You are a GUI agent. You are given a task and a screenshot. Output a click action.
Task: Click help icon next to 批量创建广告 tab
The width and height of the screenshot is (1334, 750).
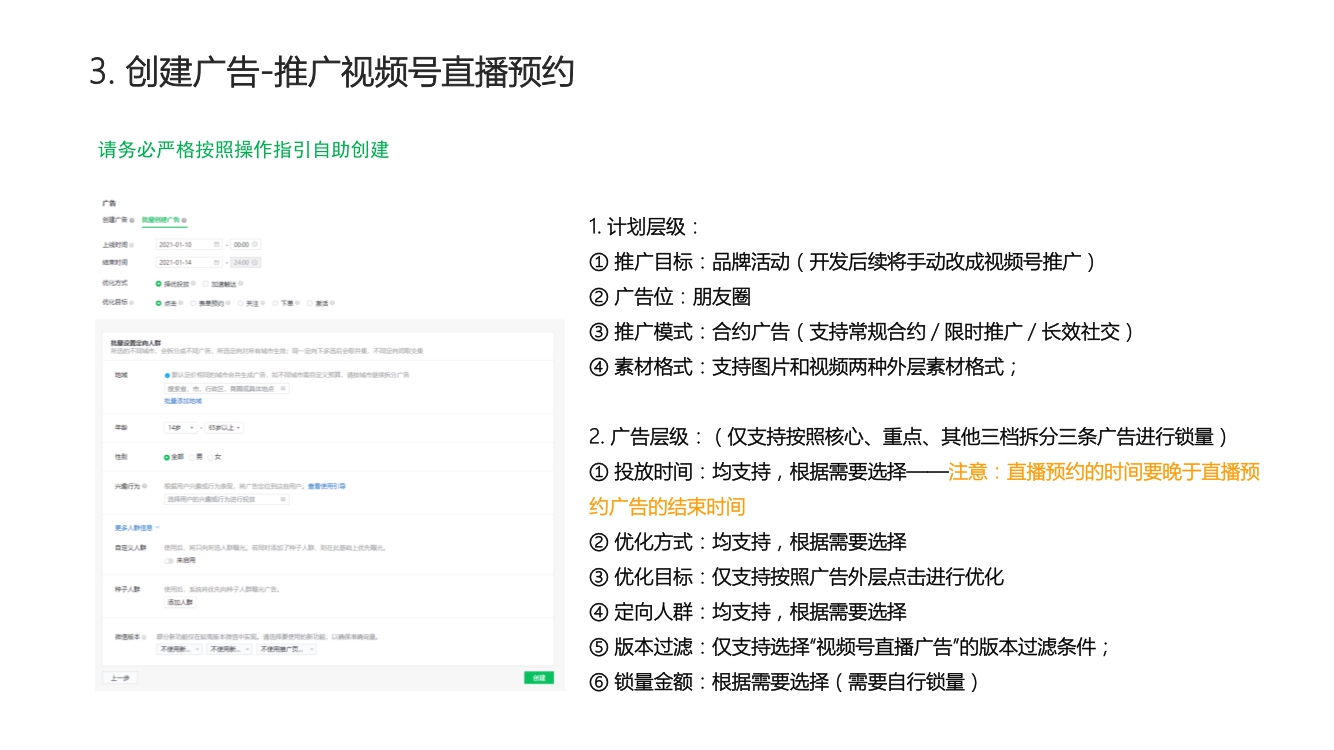(x=185, y=220)
